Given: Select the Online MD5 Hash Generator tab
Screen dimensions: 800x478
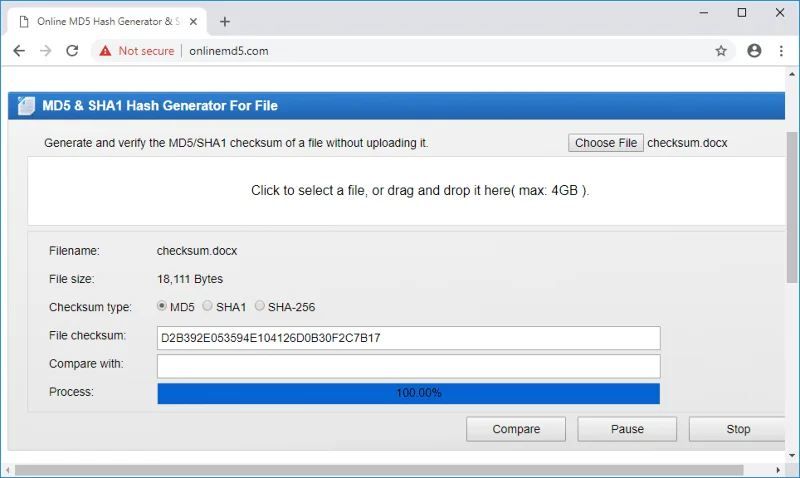Looking at the screenshot, I should (x=107, y=21).
